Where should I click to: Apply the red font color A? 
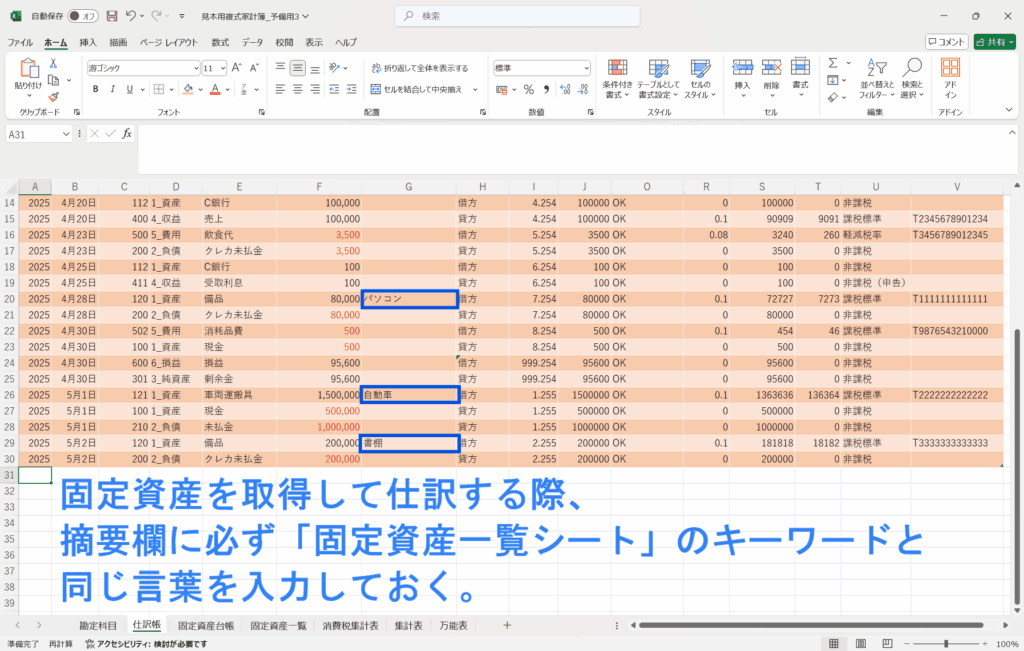tap(215, 89)
